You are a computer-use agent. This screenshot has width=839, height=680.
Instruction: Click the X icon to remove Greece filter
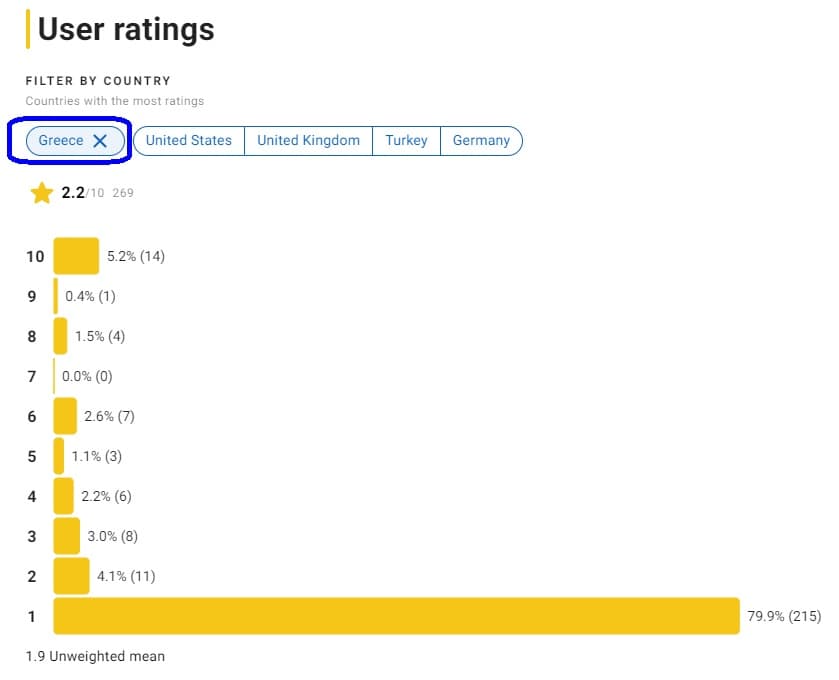(x=100, y=141)
